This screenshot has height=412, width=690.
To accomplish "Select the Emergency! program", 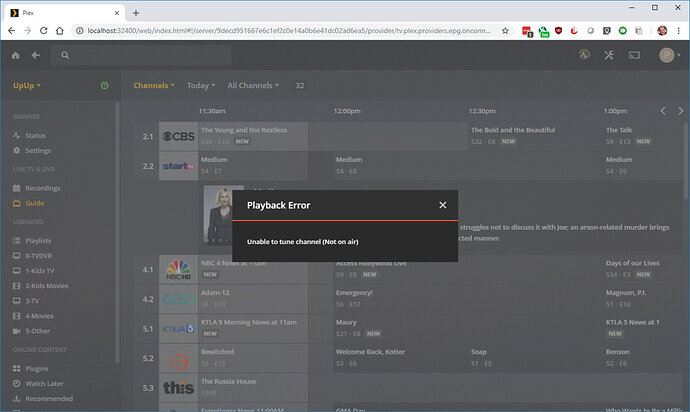I will pos(467,299).
